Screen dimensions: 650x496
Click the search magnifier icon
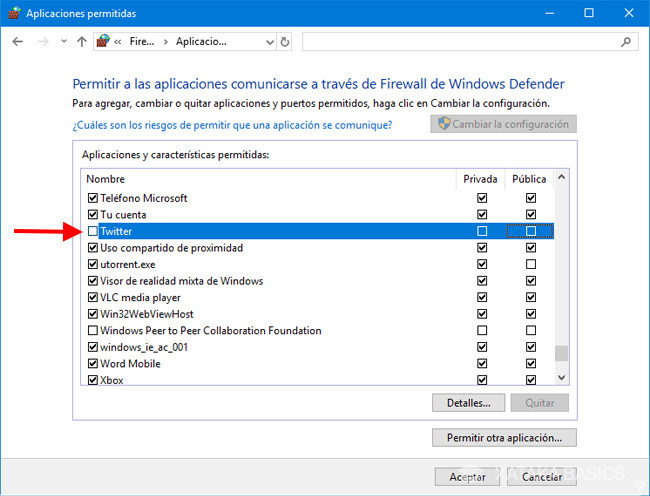[626, 41]
